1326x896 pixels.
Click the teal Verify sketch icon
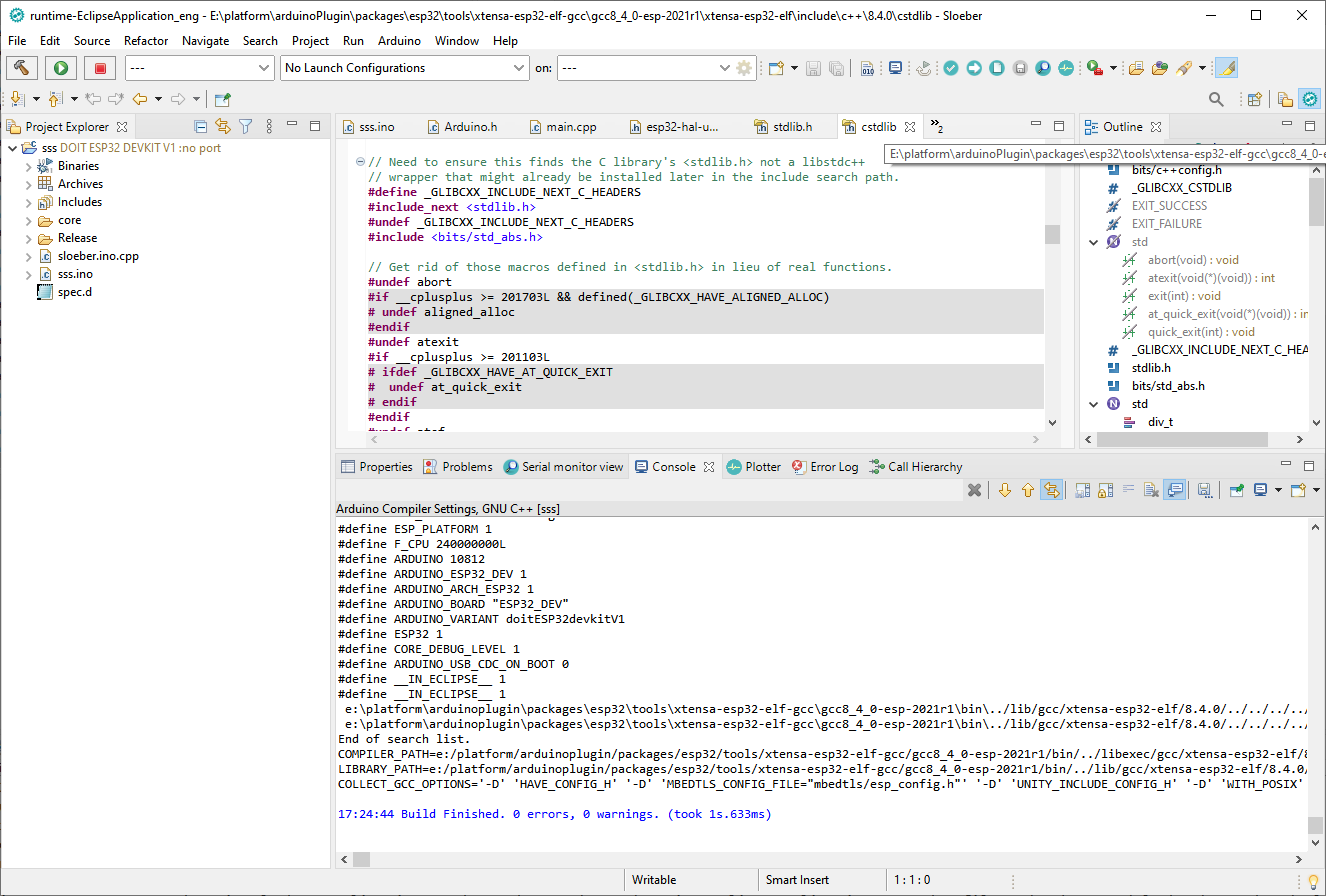[x=951, y=67]
